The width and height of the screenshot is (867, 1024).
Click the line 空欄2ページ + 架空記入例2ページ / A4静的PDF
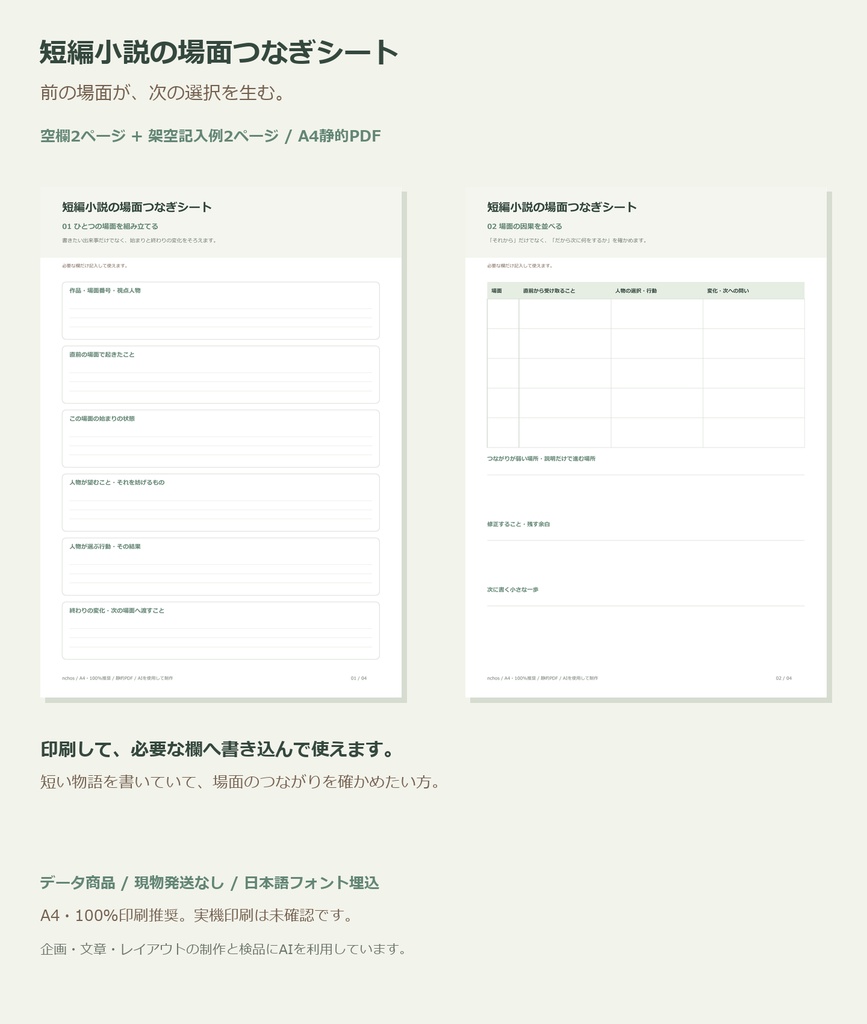pos(210,136)
